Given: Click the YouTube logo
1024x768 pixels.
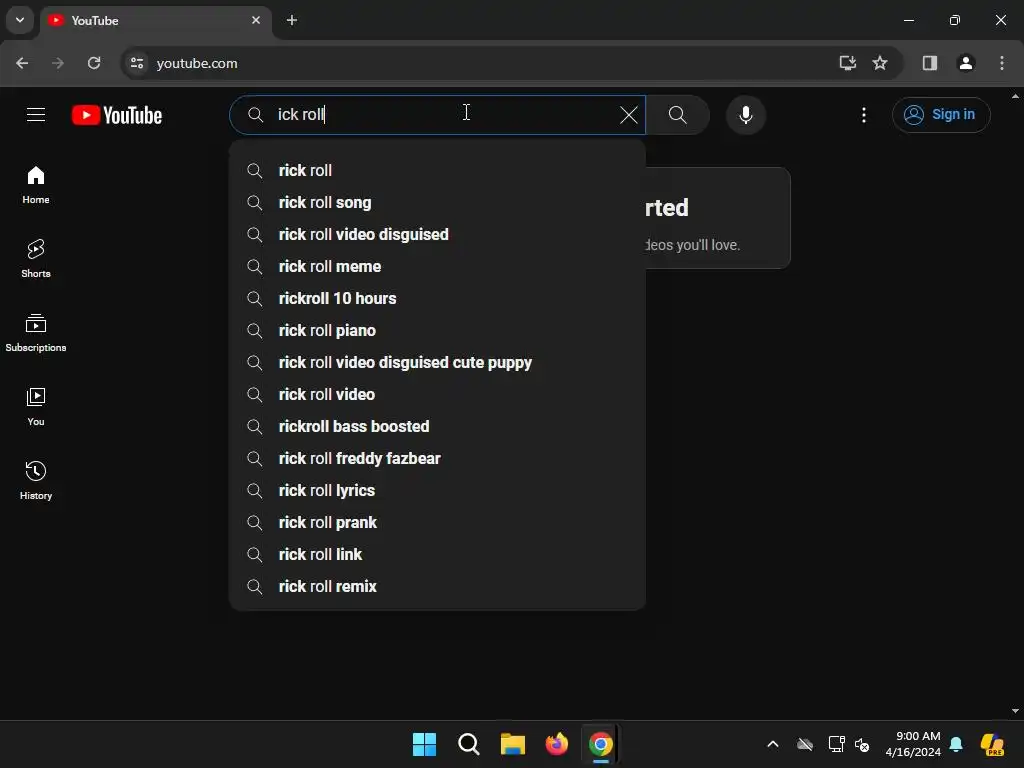Looking at the screenshot, I should [117, 115].
